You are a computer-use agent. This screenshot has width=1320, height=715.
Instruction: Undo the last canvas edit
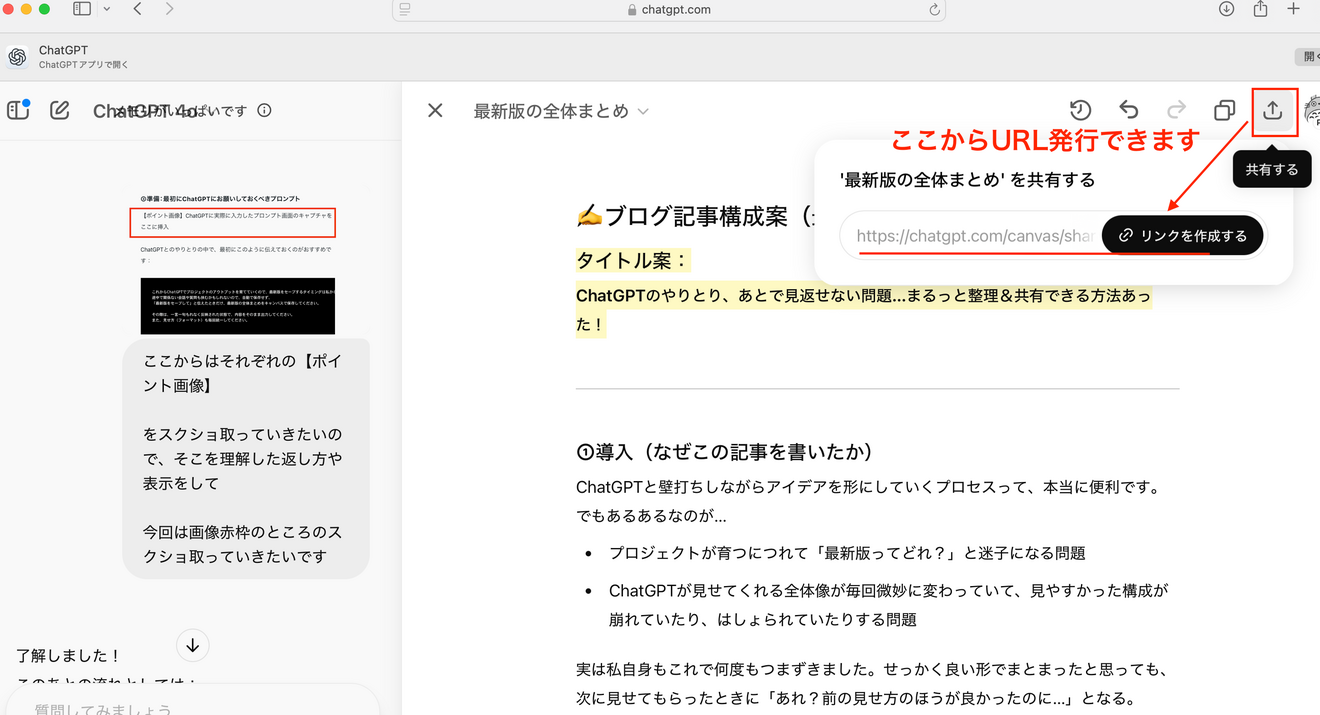pos(1129,110)
